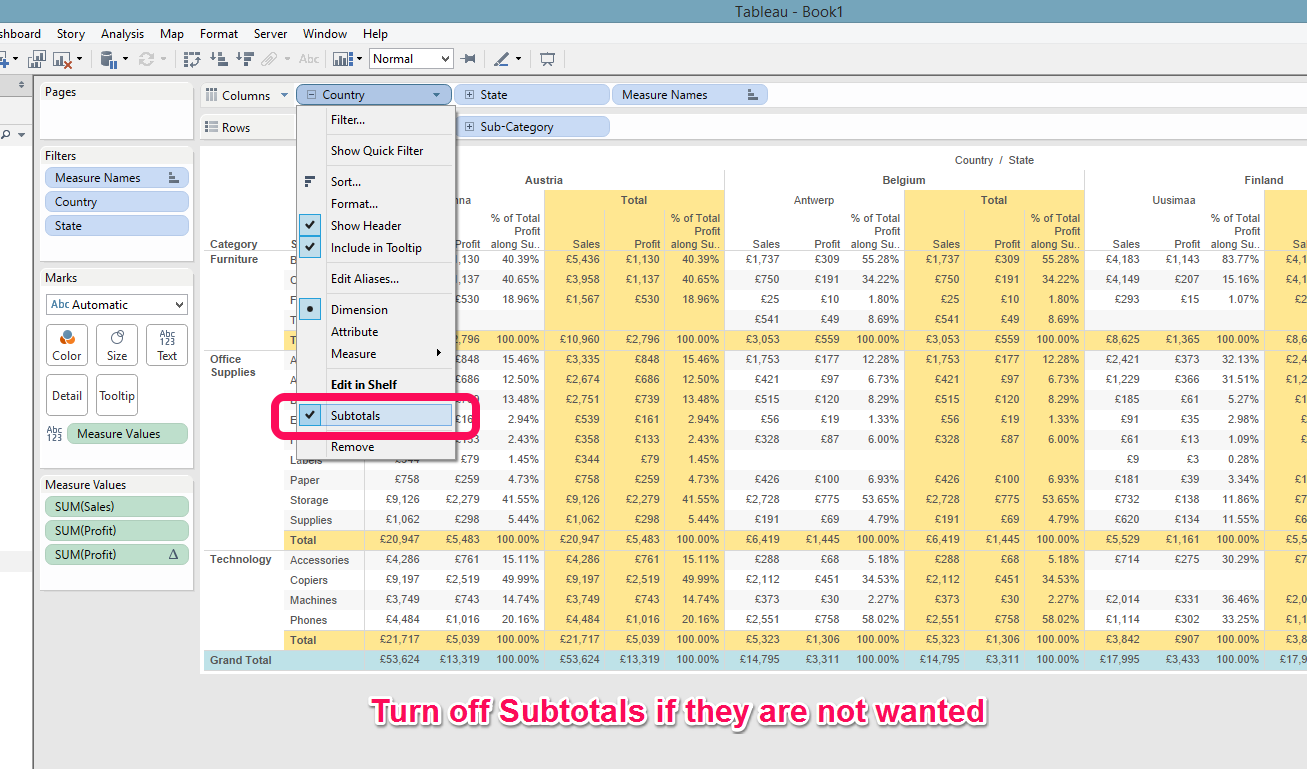Click the database auto-update pause icon
Viewport: 1307px width, 769px height.
tap(108, 59)
